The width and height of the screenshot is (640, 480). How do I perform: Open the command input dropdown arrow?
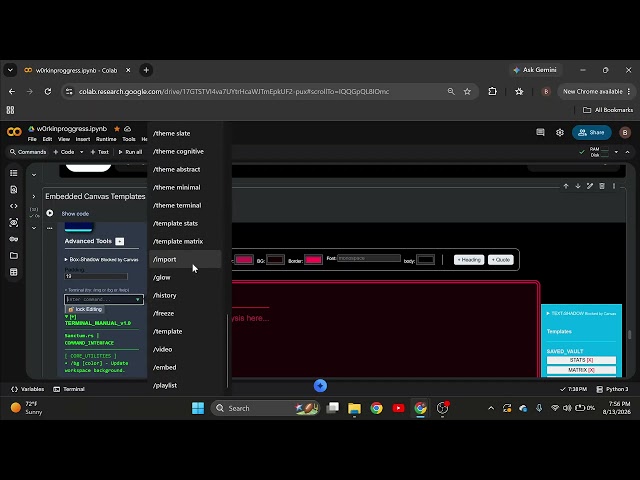[138, 300]
